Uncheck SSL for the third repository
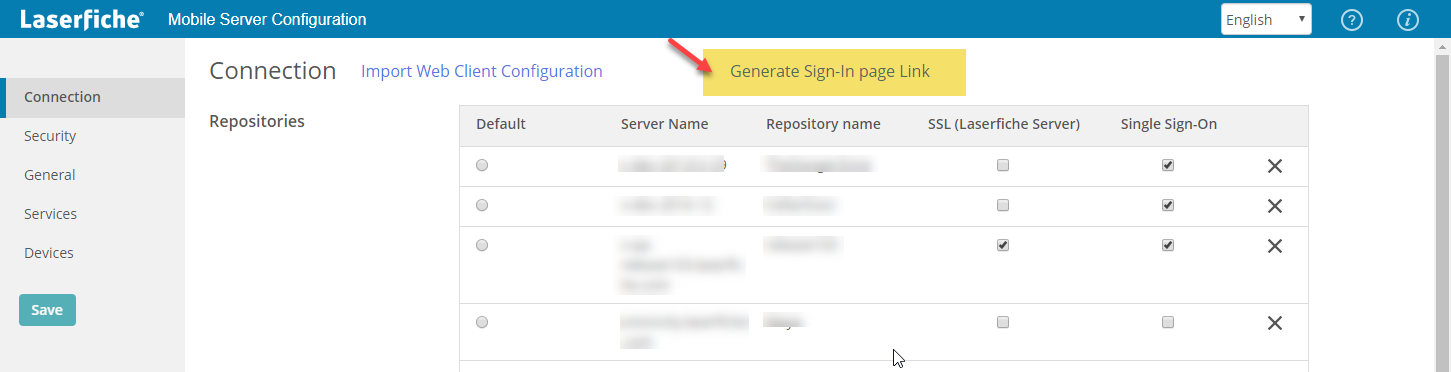 tap(1003, 245)
